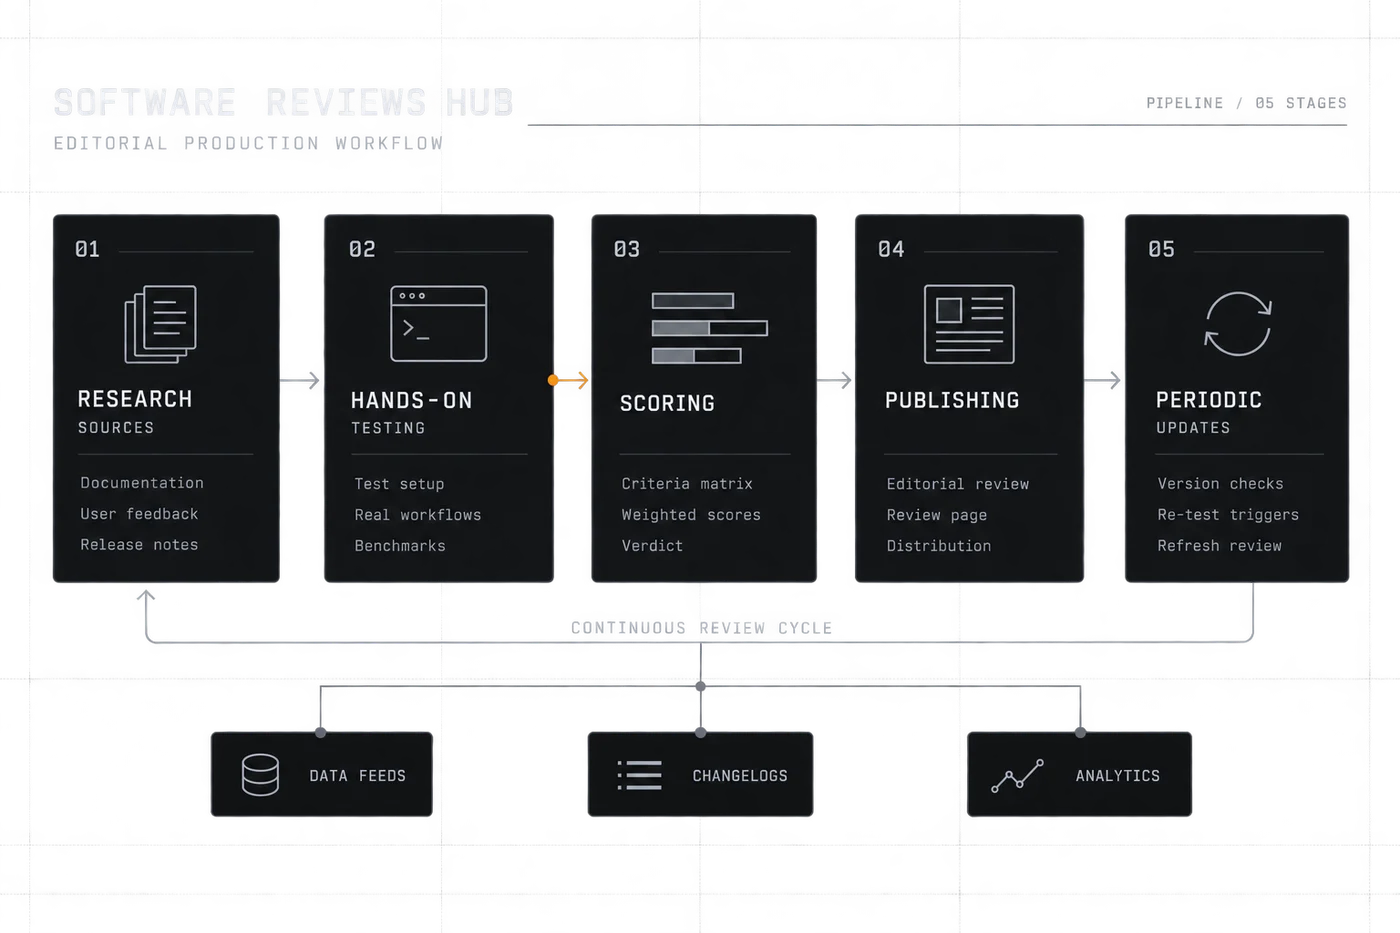Click the Verdict item
The height and width of the screenshot is (933, 1400).
coord(652,546)
